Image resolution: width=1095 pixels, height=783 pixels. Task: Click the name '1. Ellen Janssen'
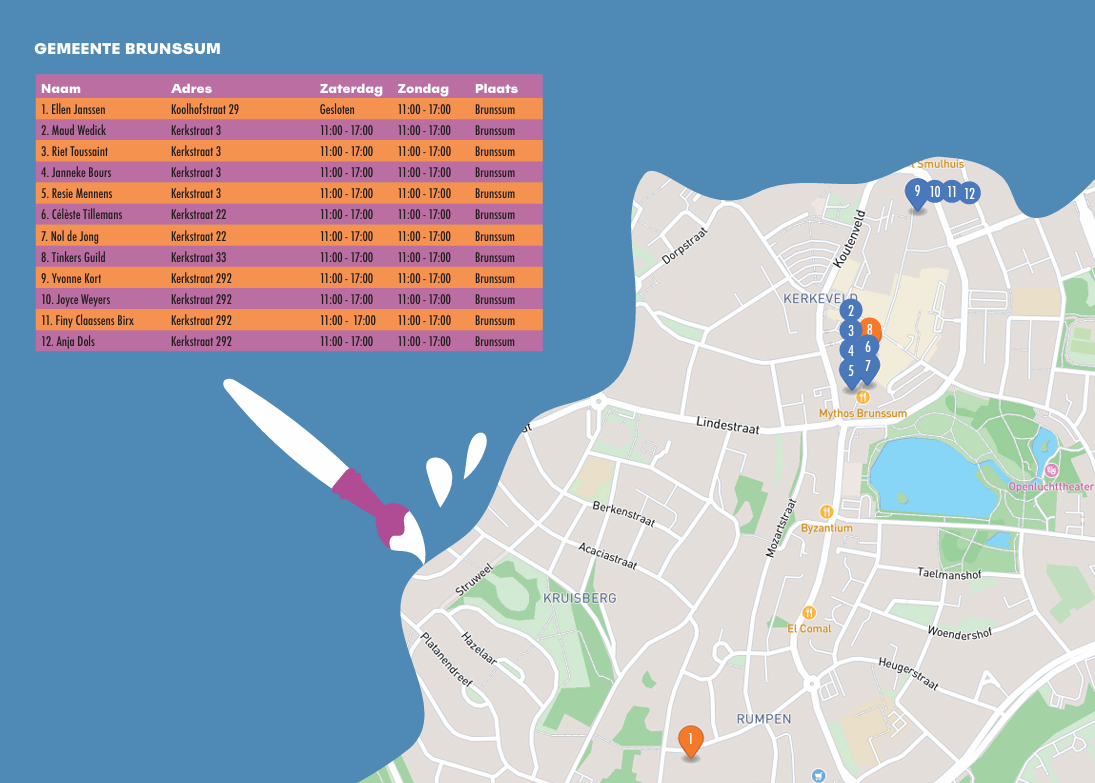click(x=73, y=110)
